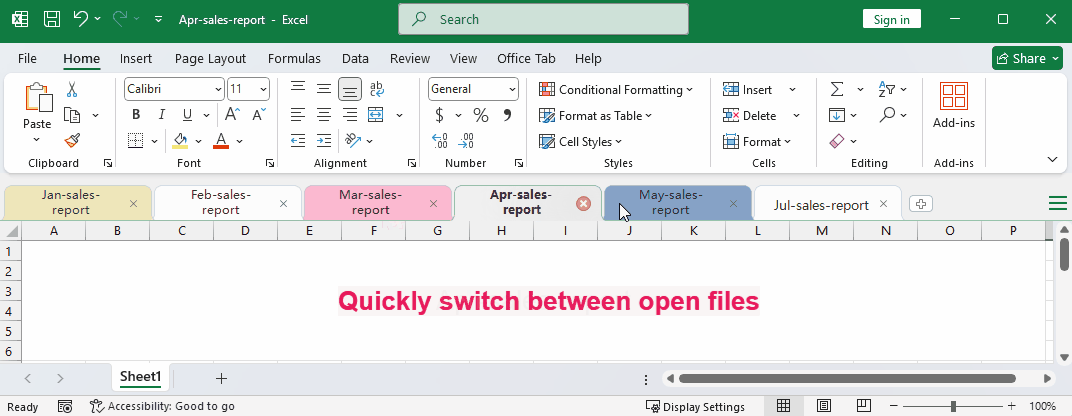The width and height of the screenshot is (1072, 416).
Task: Expand the Conditional Formatting dropdown
Action: [x=615, y=89]
